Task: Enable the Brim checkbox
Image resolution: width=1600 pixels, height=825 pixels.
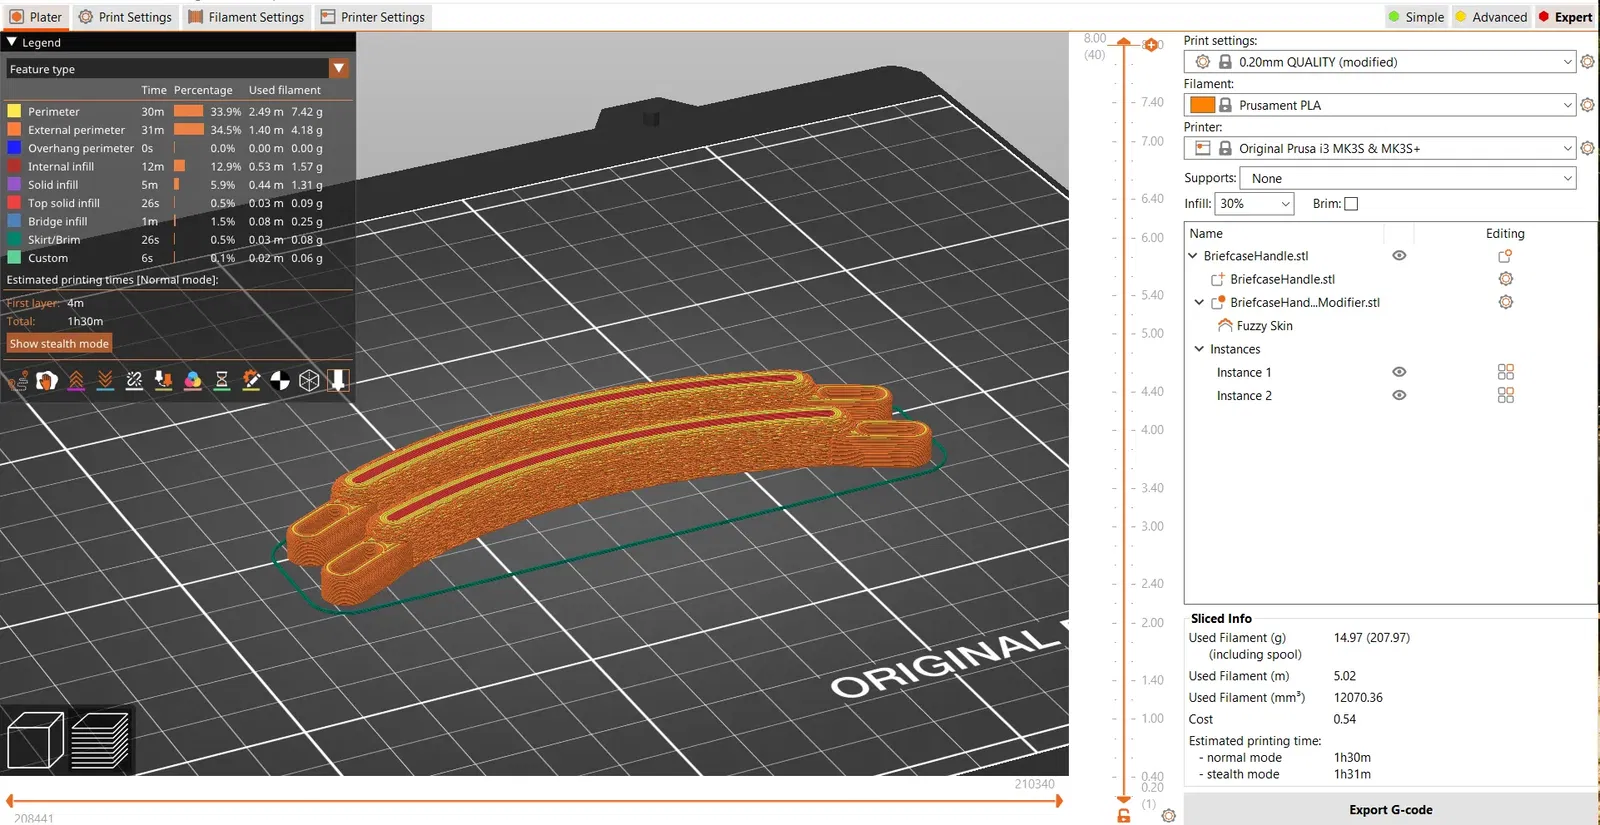Action: tap(1351, 204)
